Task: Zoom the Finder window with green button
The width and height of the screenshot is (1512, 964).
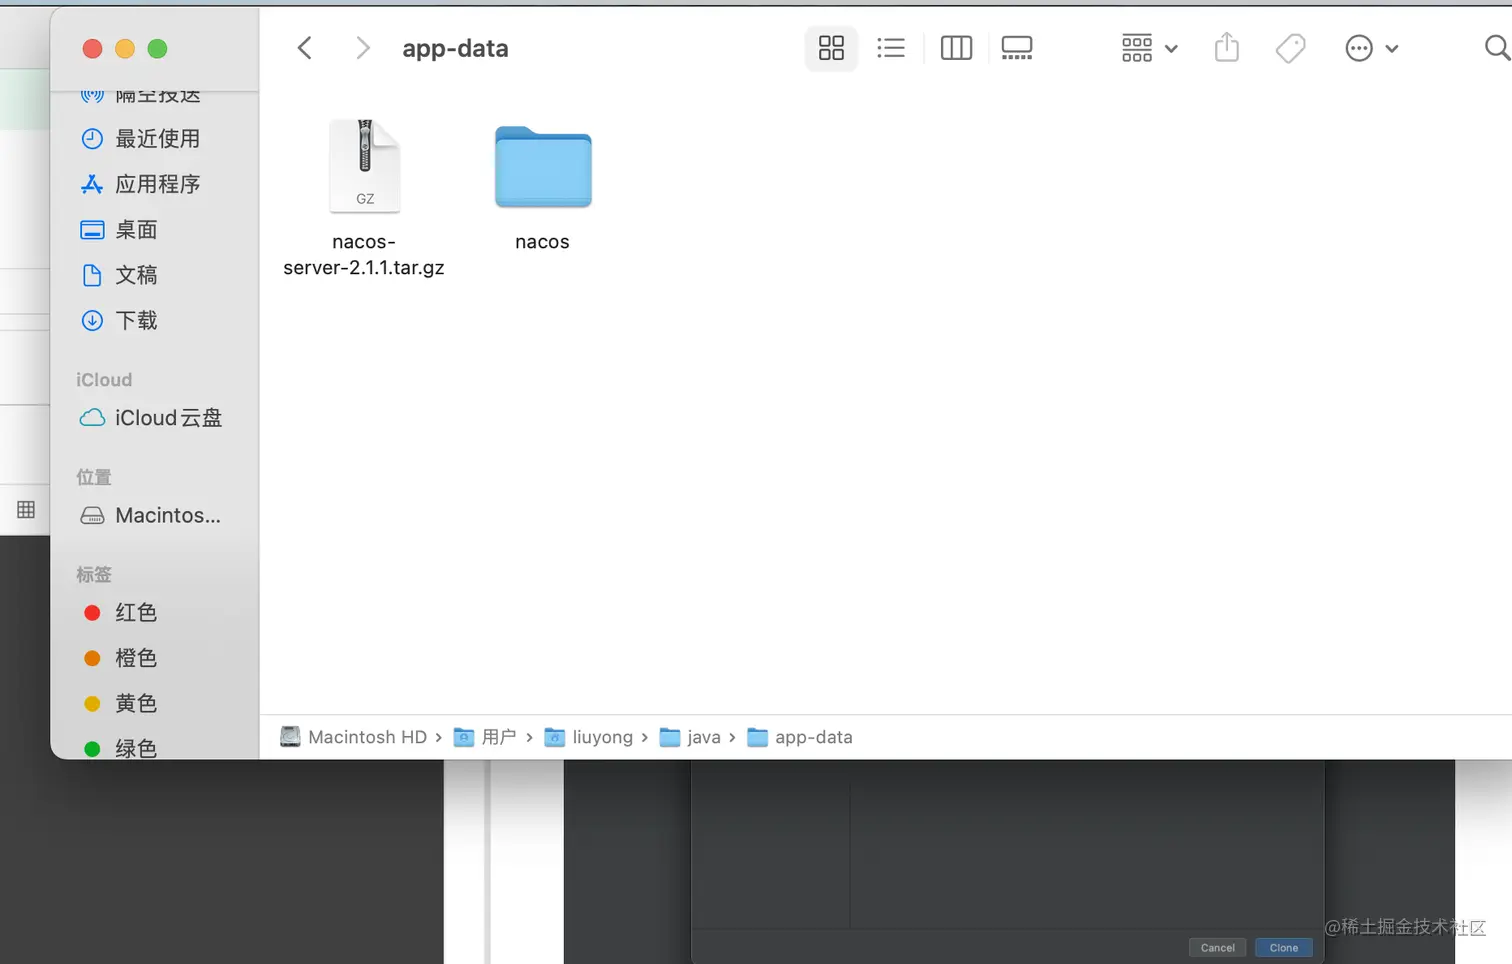Action: click(x=157, y=48)
